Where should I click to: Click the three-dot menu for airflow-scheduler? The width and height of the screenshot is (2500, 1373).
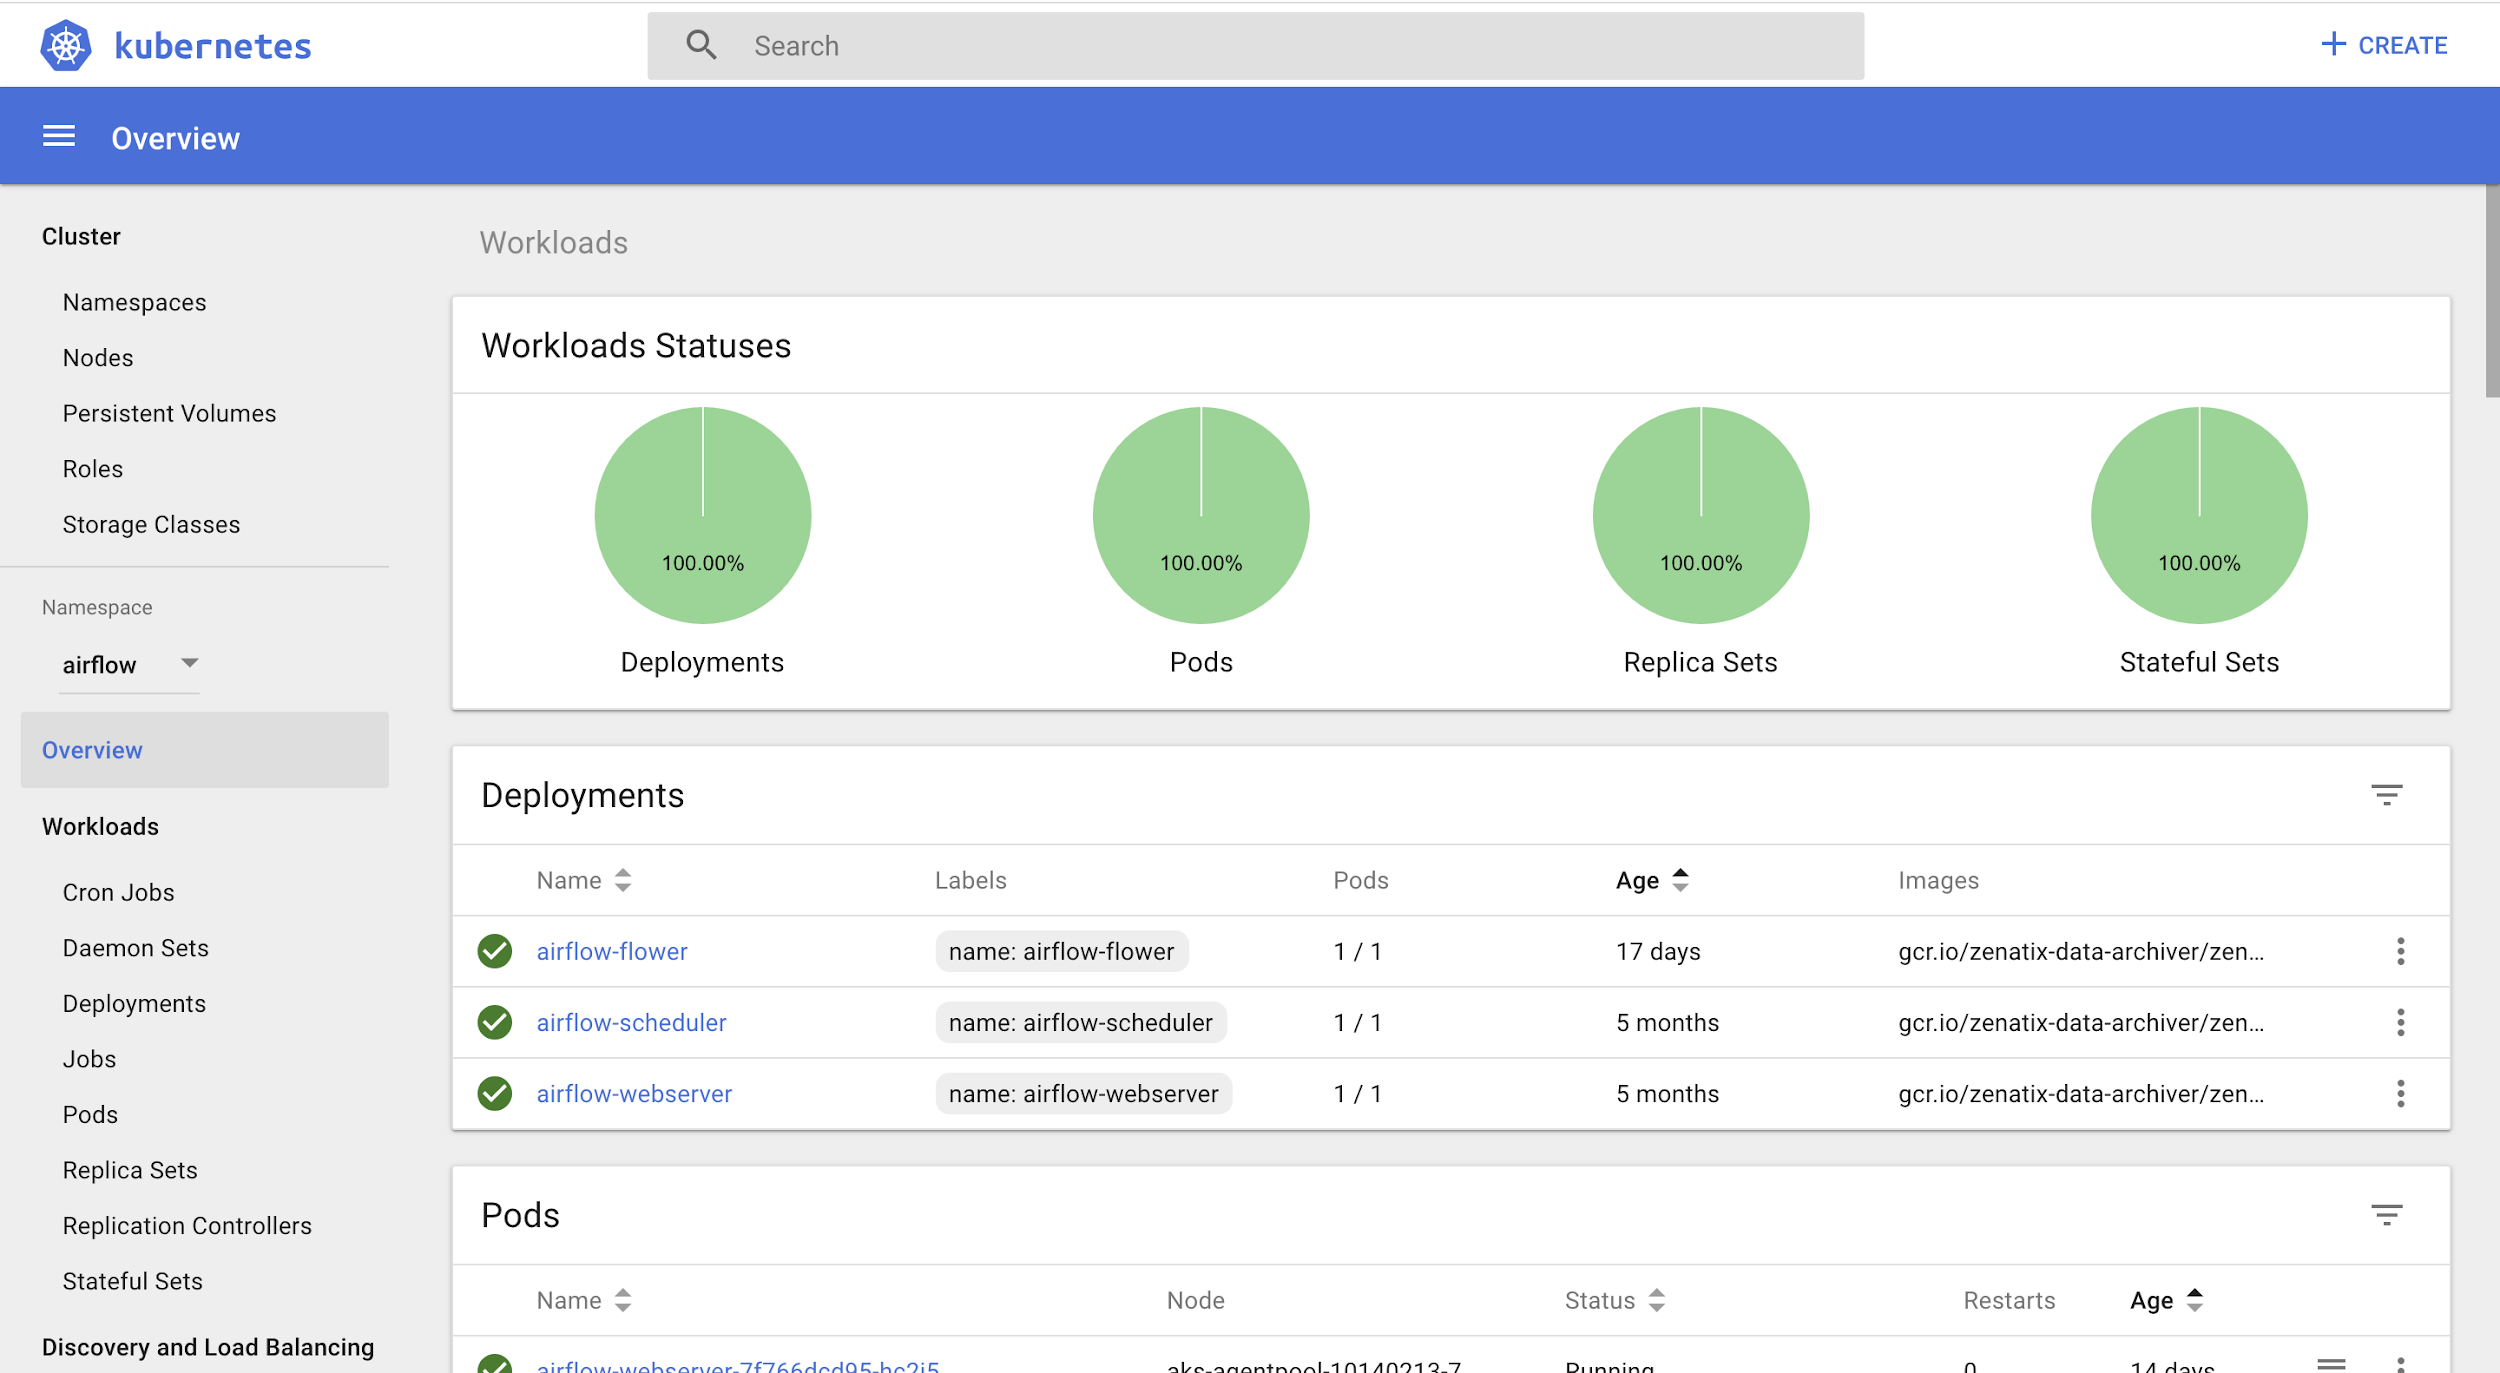(x=2400, y=1021)
